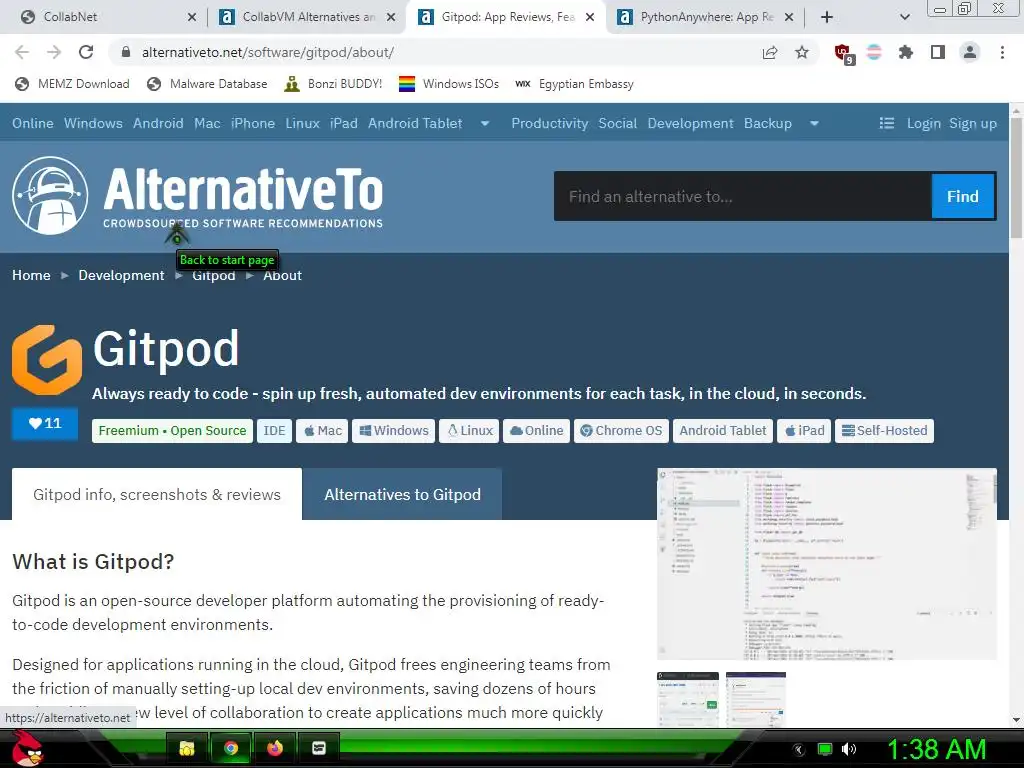Close the CollabNet tab

(191, 17)
